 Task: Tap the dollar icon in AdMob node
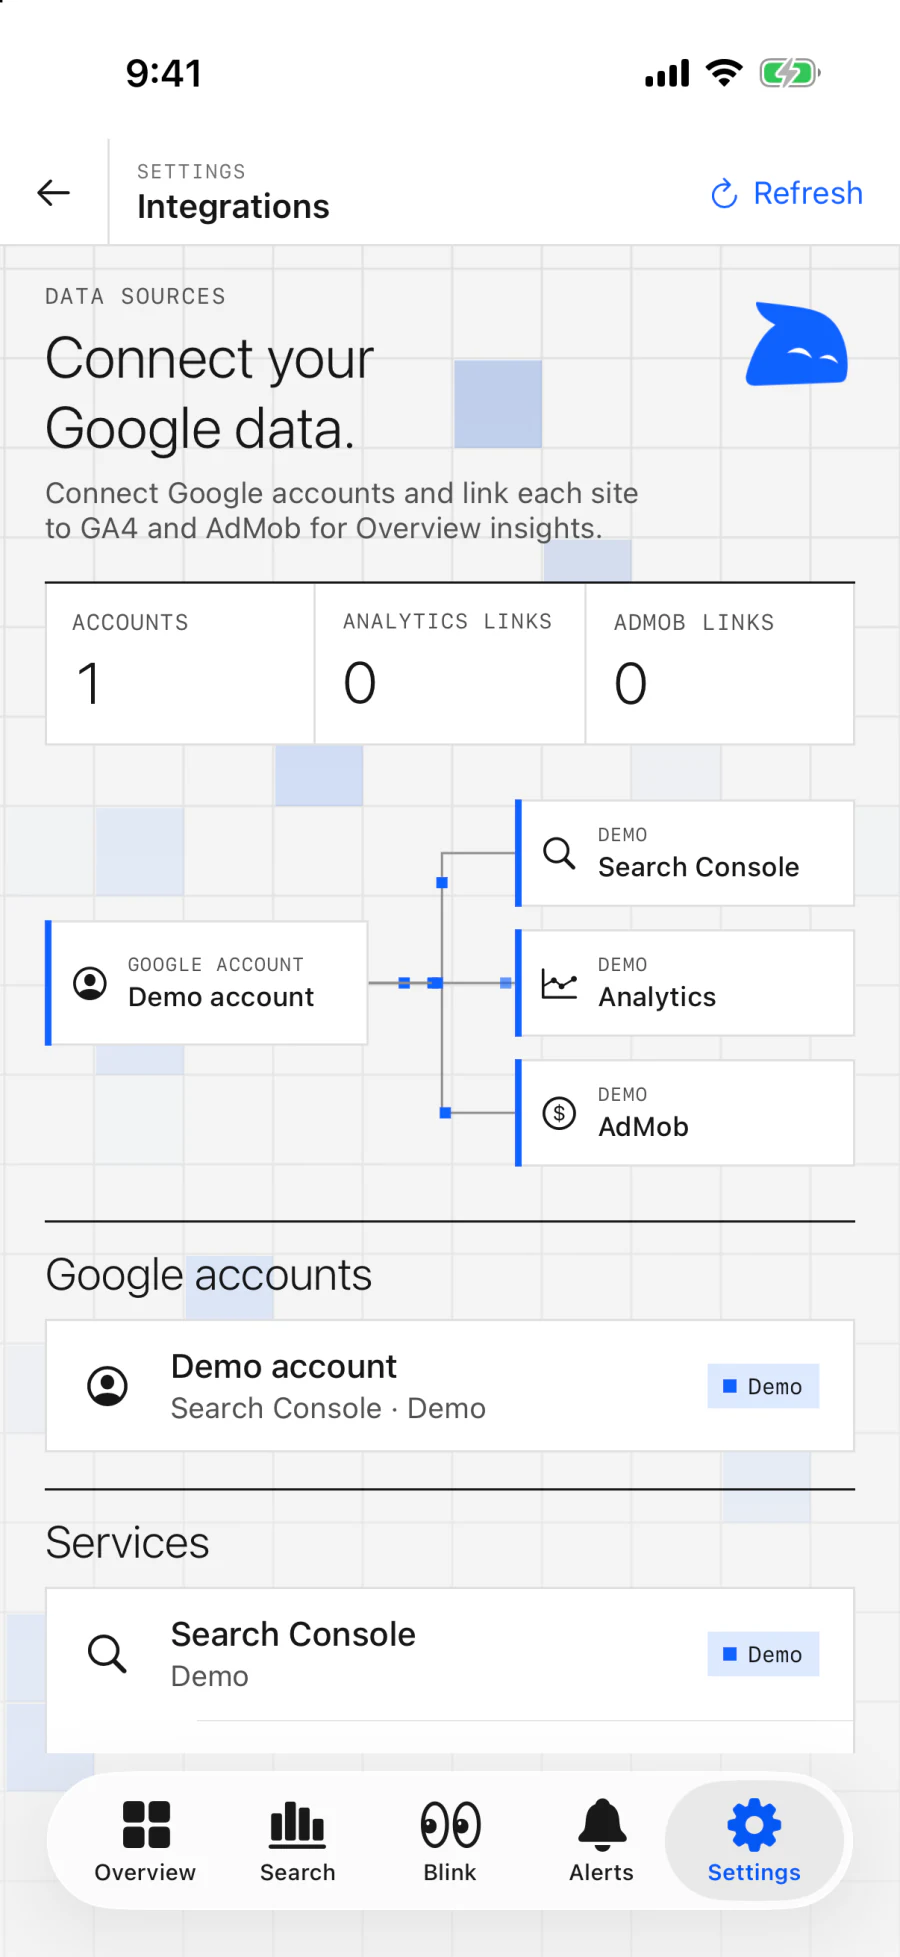pyautogui.click(x=559, y=1113)
